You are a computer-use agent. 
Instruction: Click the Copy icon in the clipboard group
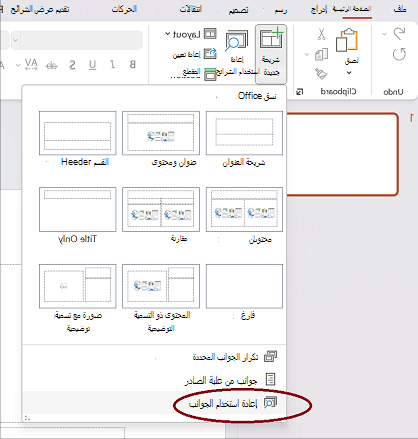[x=321, y=54]
